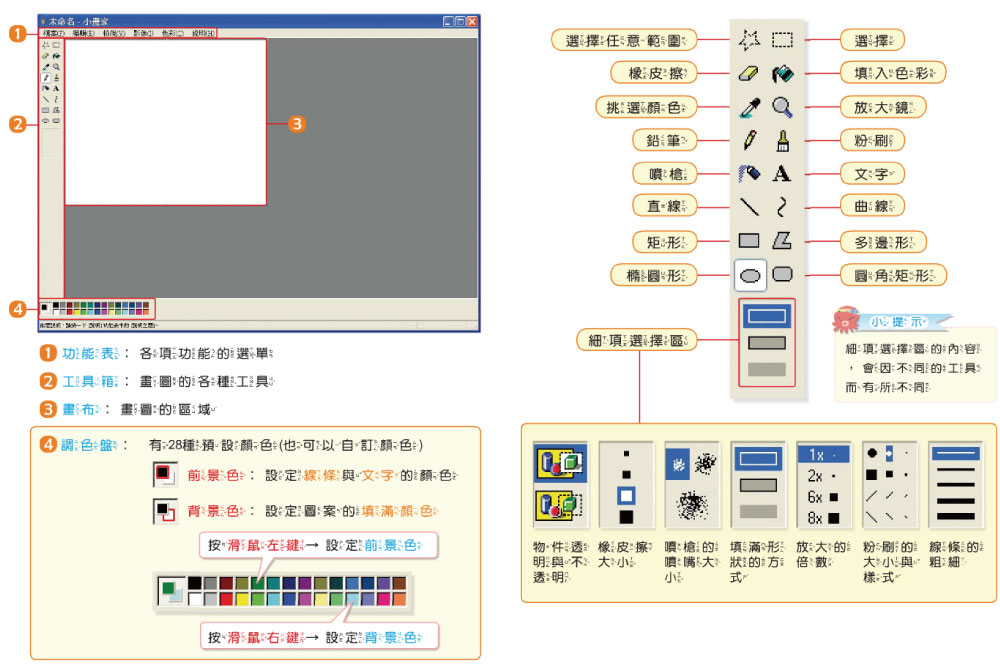
Task: Open the 影像(I) menu in menu bar
Action: click(142, 33)
